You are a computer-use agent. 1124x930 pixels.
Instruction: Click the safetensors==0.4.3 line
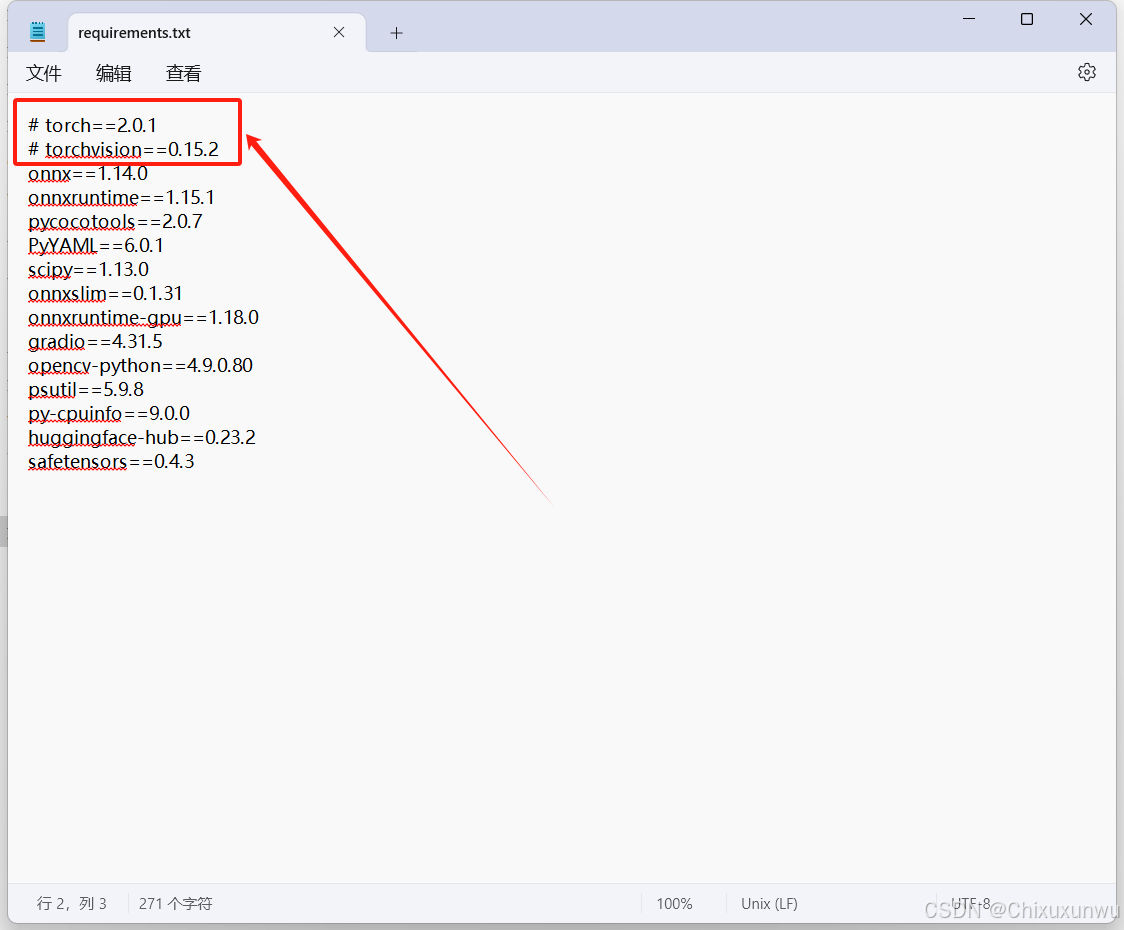(x=111, y=462)
